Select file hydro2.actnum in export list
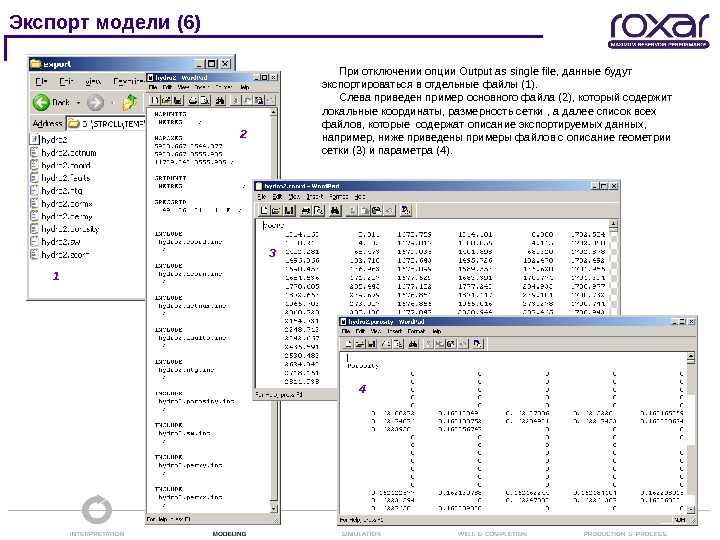The width and height of the screenshot is (720, 540). (x=63, y=152)
